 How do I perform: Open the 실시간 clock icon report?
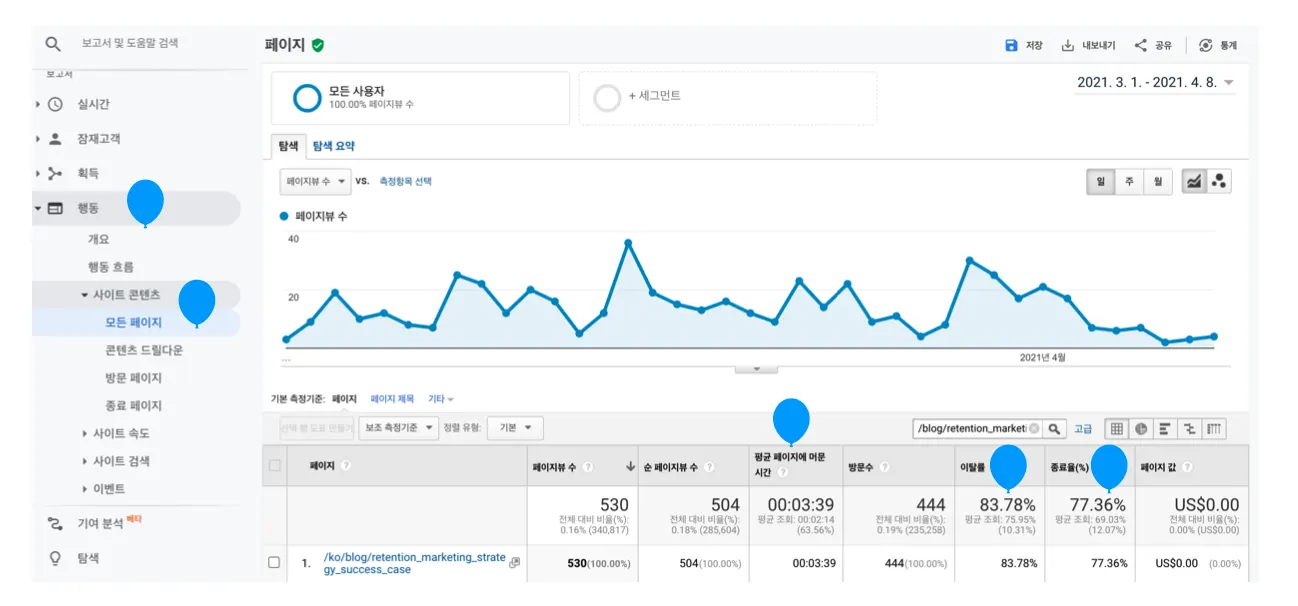[x=55, y=104]
